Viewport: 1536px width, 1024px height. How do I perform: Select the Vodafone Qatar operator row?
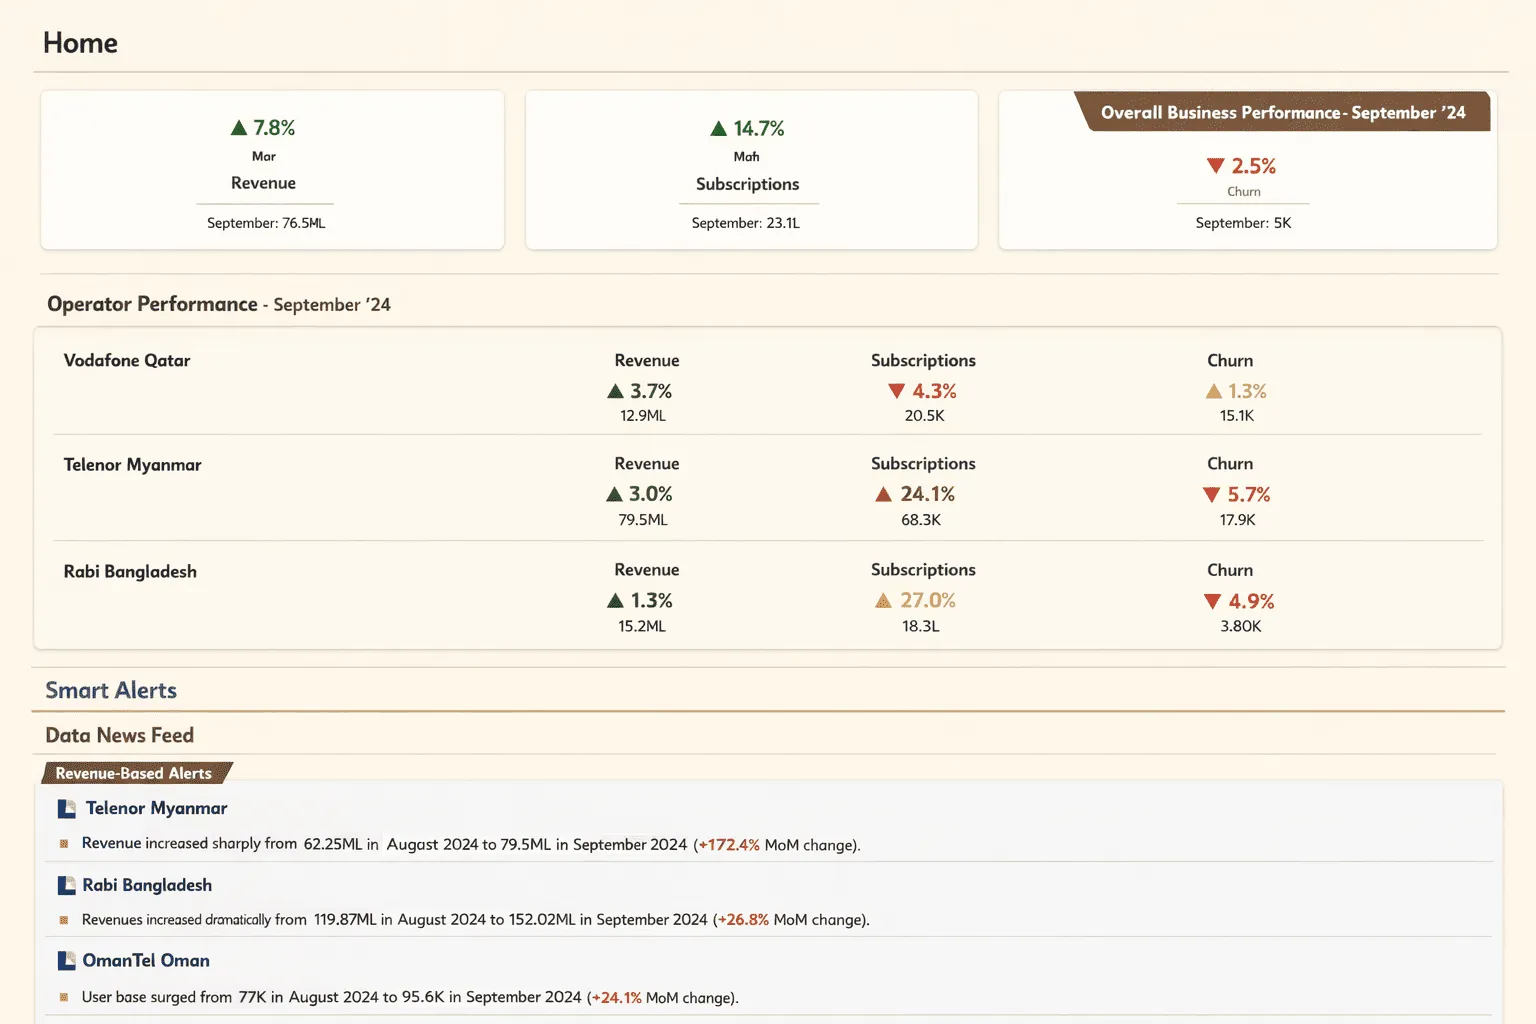click(126, 361)
